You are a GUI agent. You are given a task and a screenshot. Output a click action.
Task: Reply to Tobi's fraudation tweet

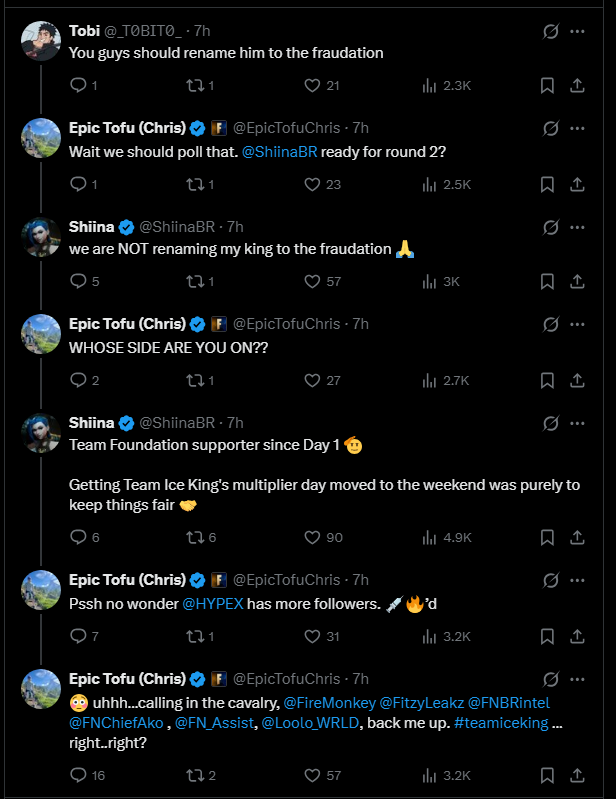(78, 87)
